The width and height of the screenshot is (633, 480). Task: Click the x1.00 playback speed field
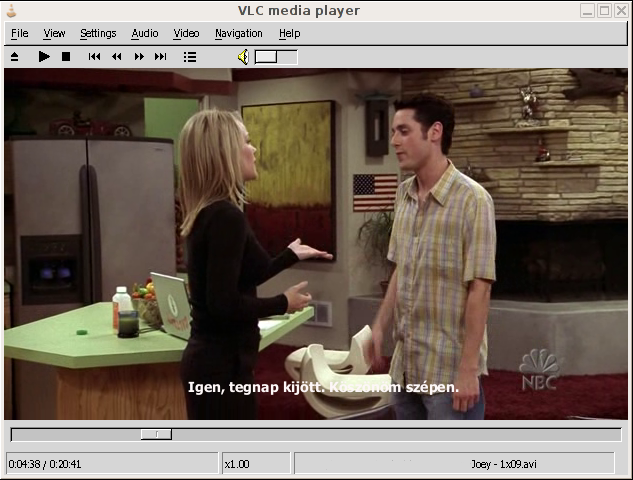click(256, 464)
